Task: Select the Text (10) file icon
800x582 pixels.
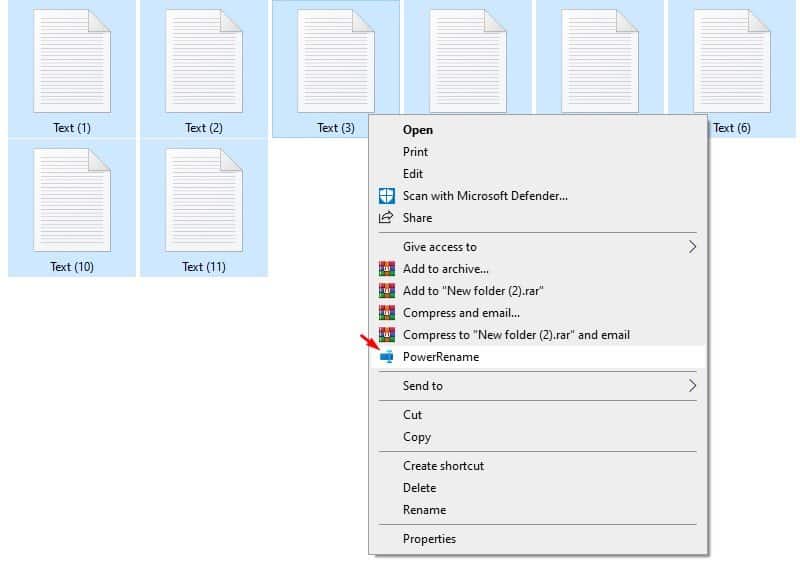Action: coord(72,200)
